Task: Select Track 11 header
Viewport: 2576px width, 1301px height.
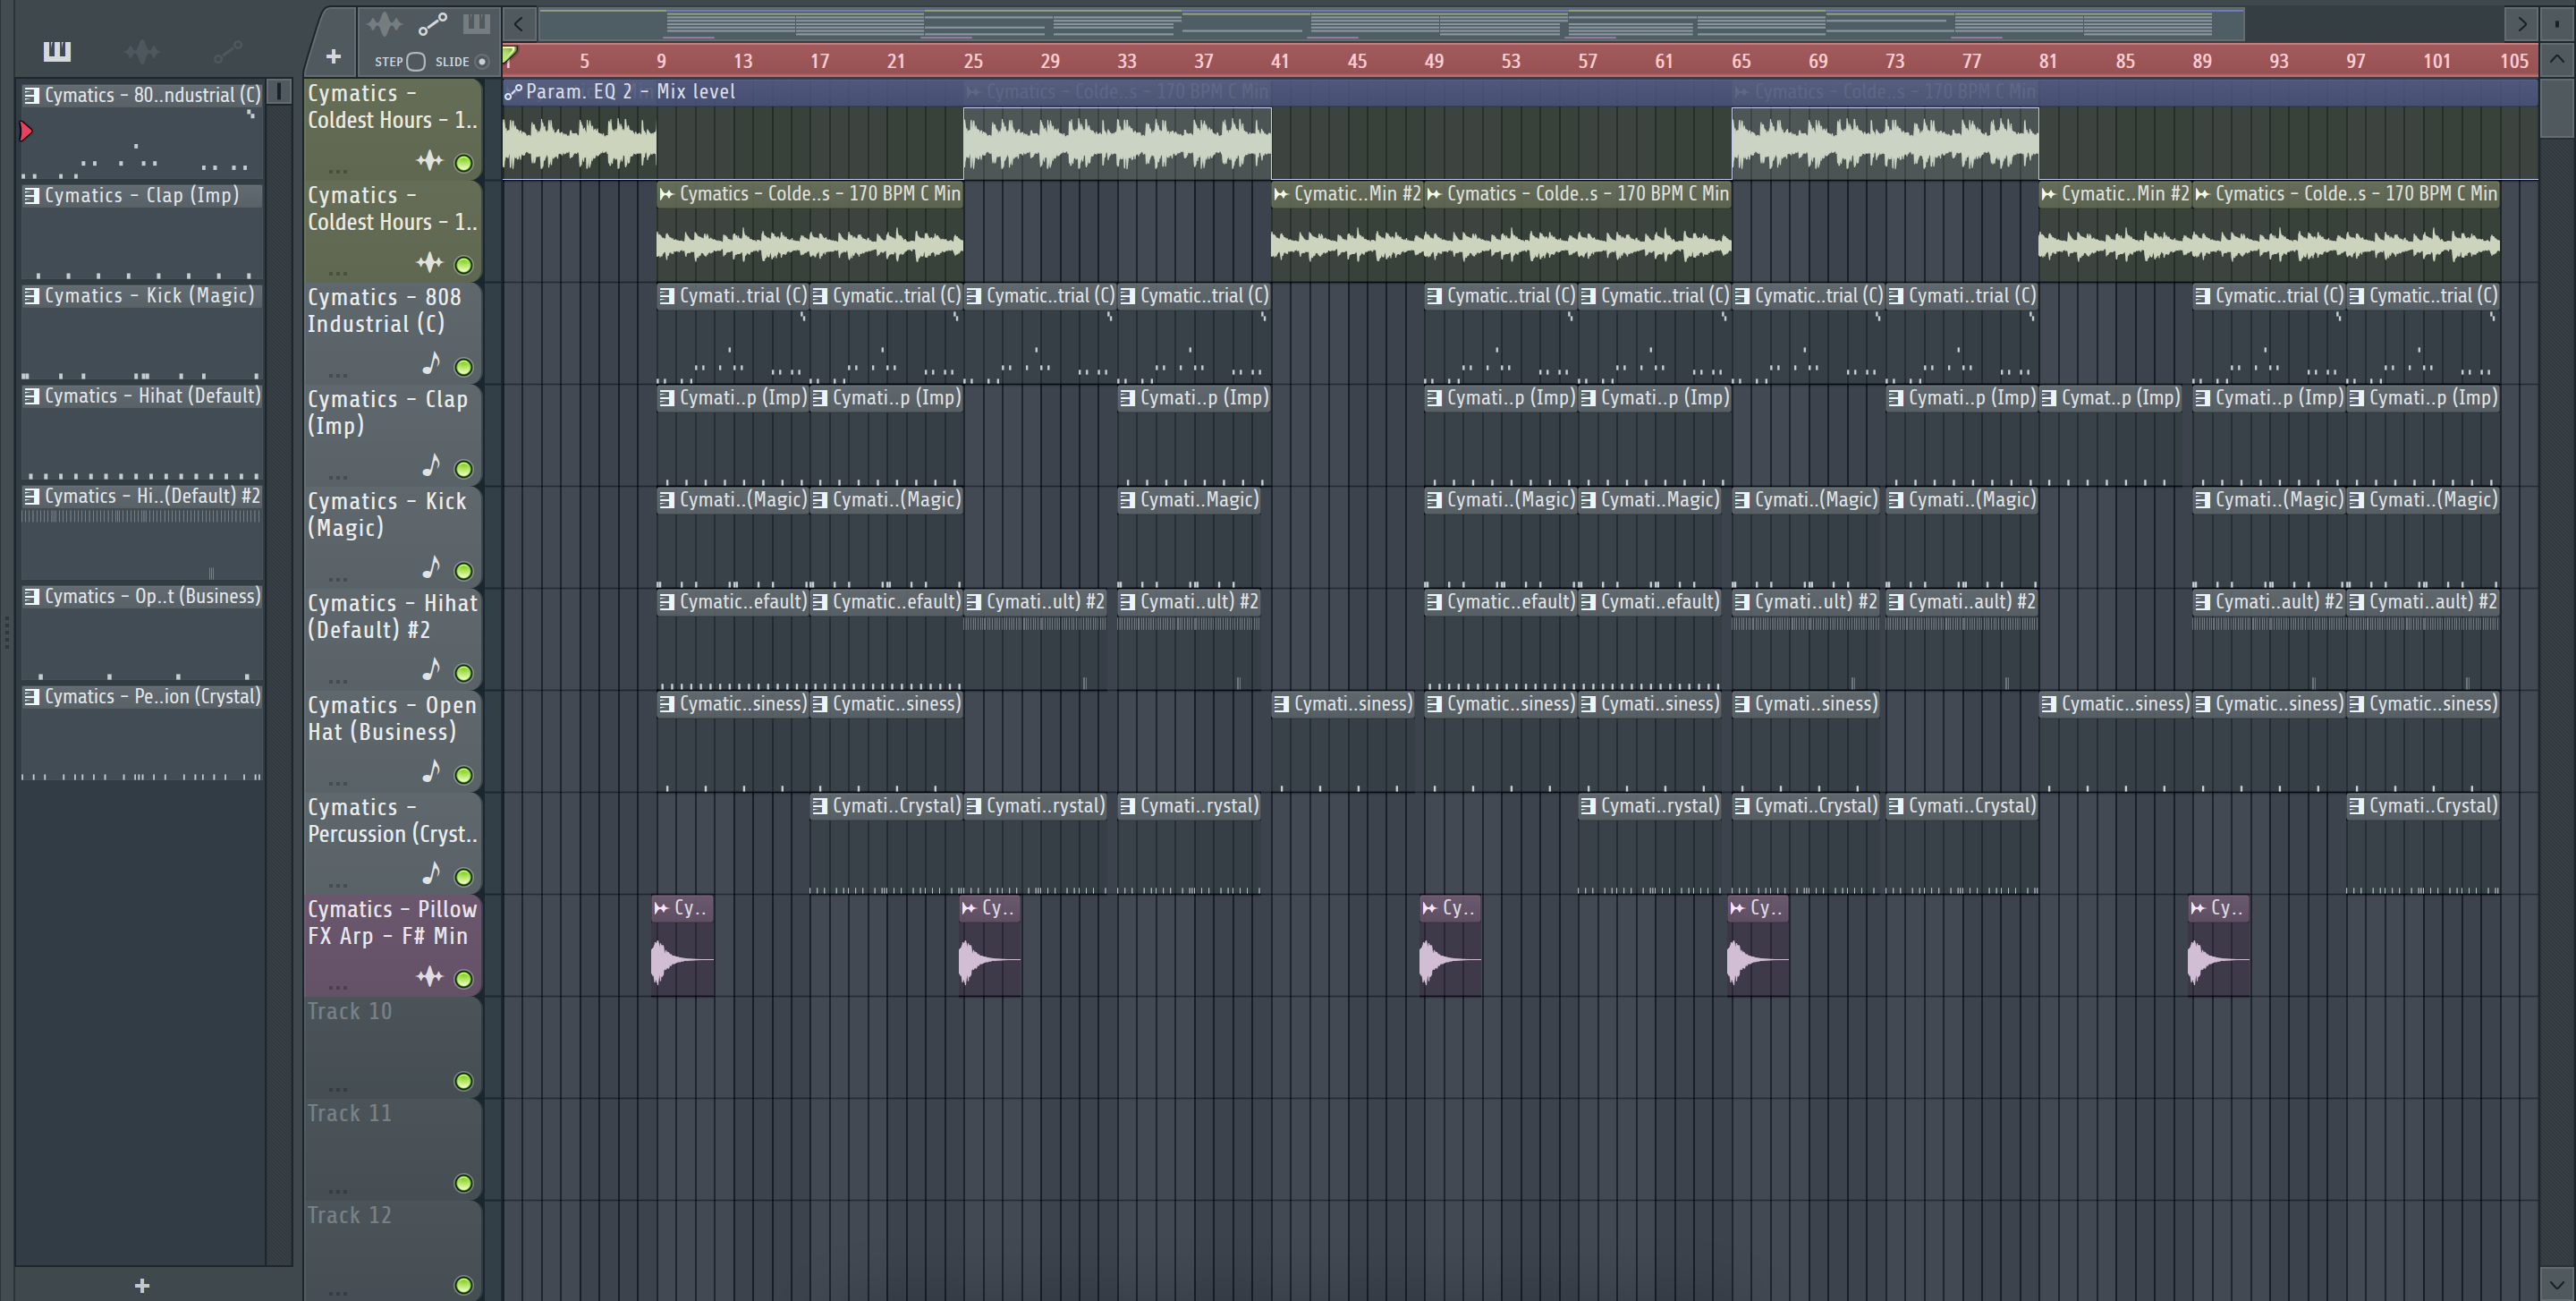Action: click(x=392, y=1149)
